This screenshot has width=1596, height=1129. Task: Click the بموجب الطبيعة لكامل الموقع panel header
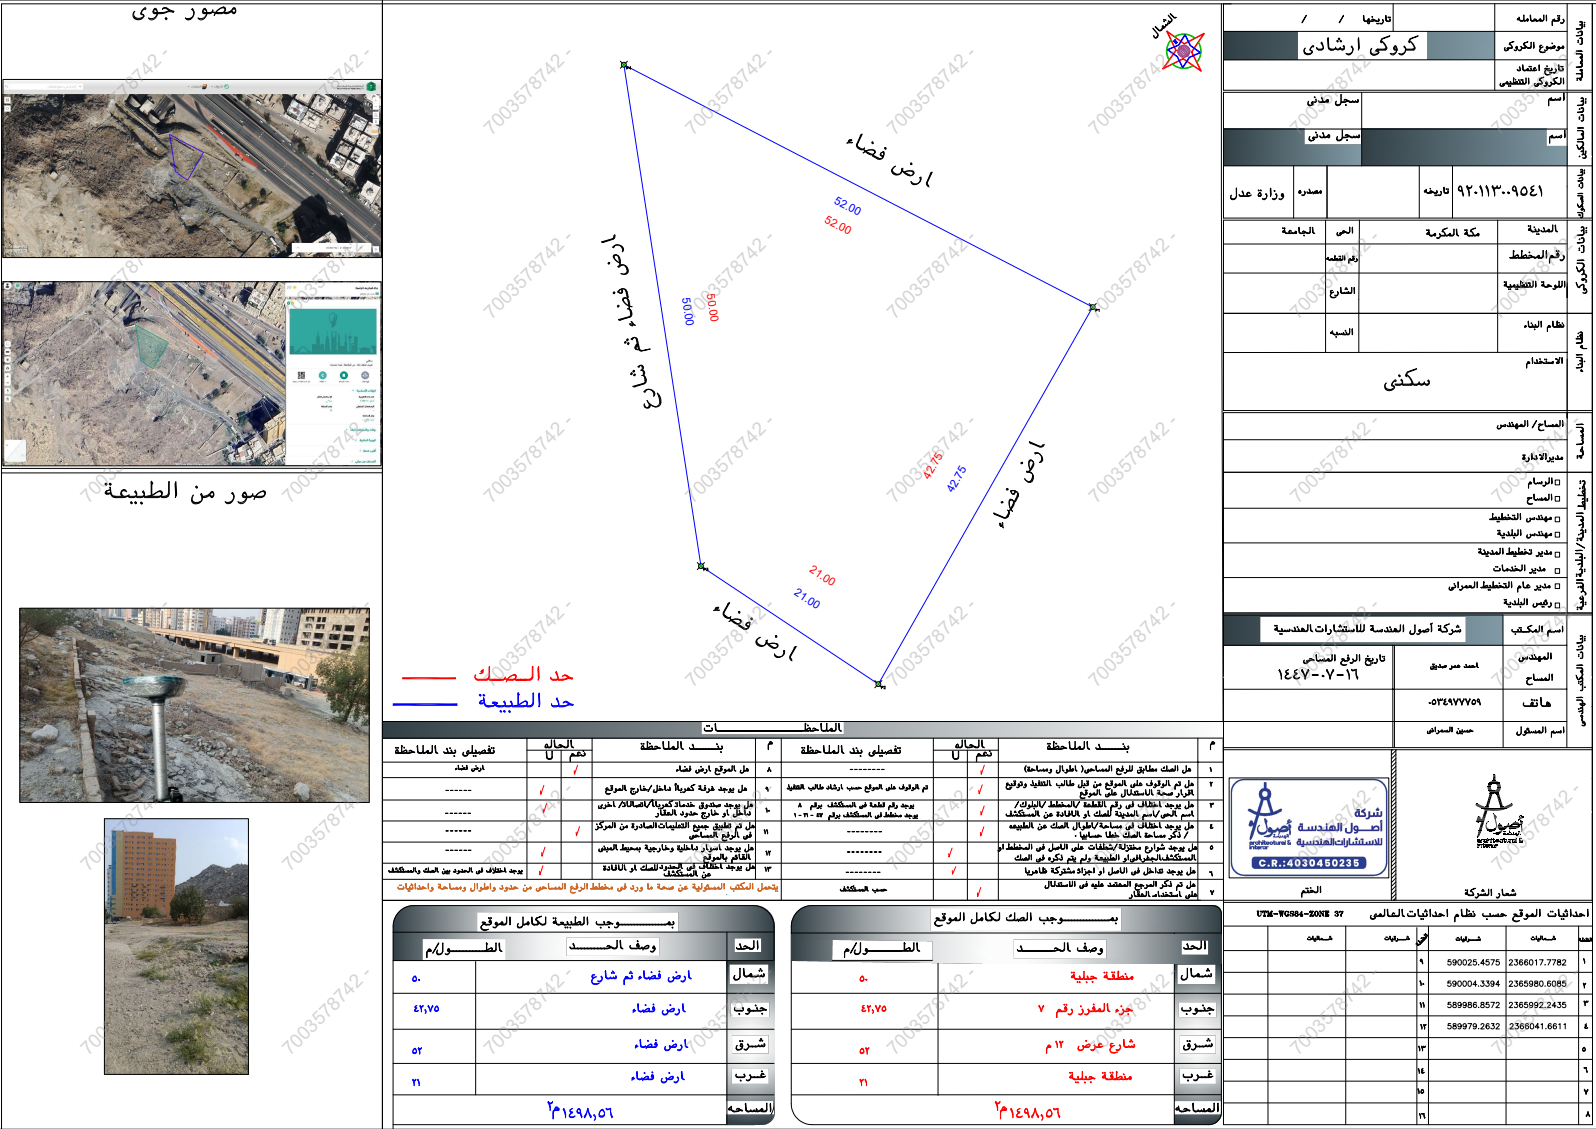(x=583, y=919)
